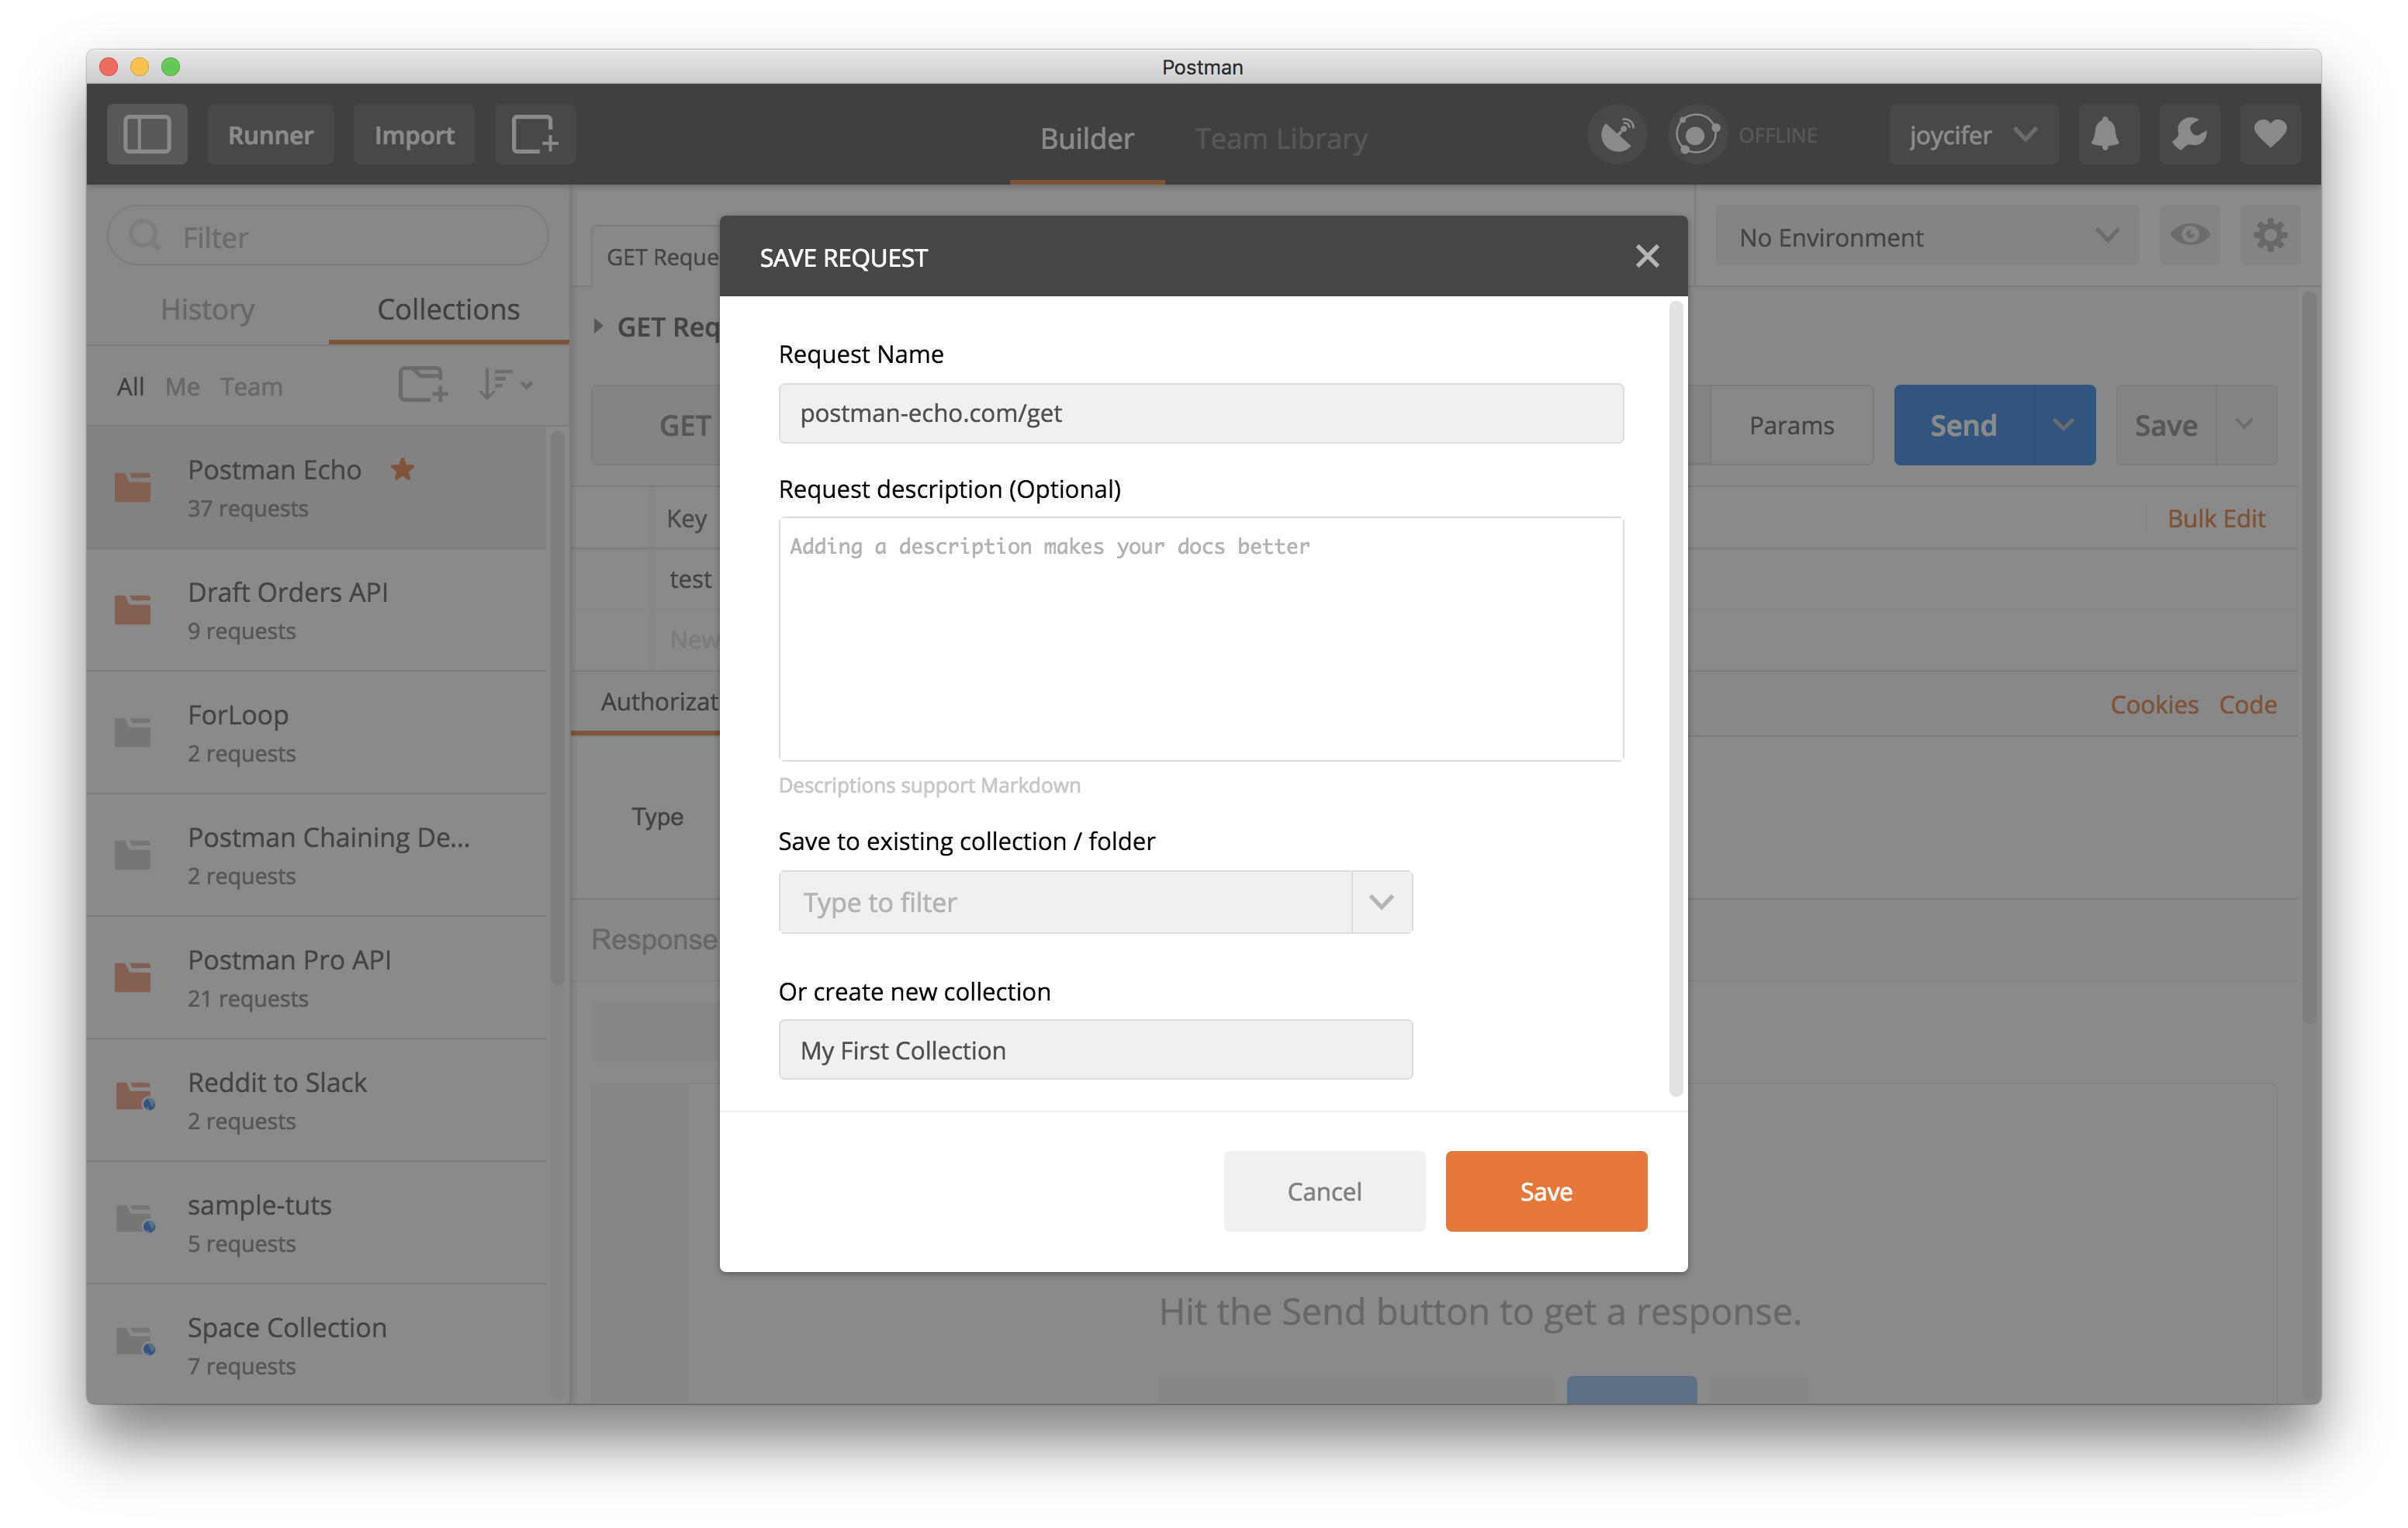Click the environment quick look eye icon

point(2189,236)
